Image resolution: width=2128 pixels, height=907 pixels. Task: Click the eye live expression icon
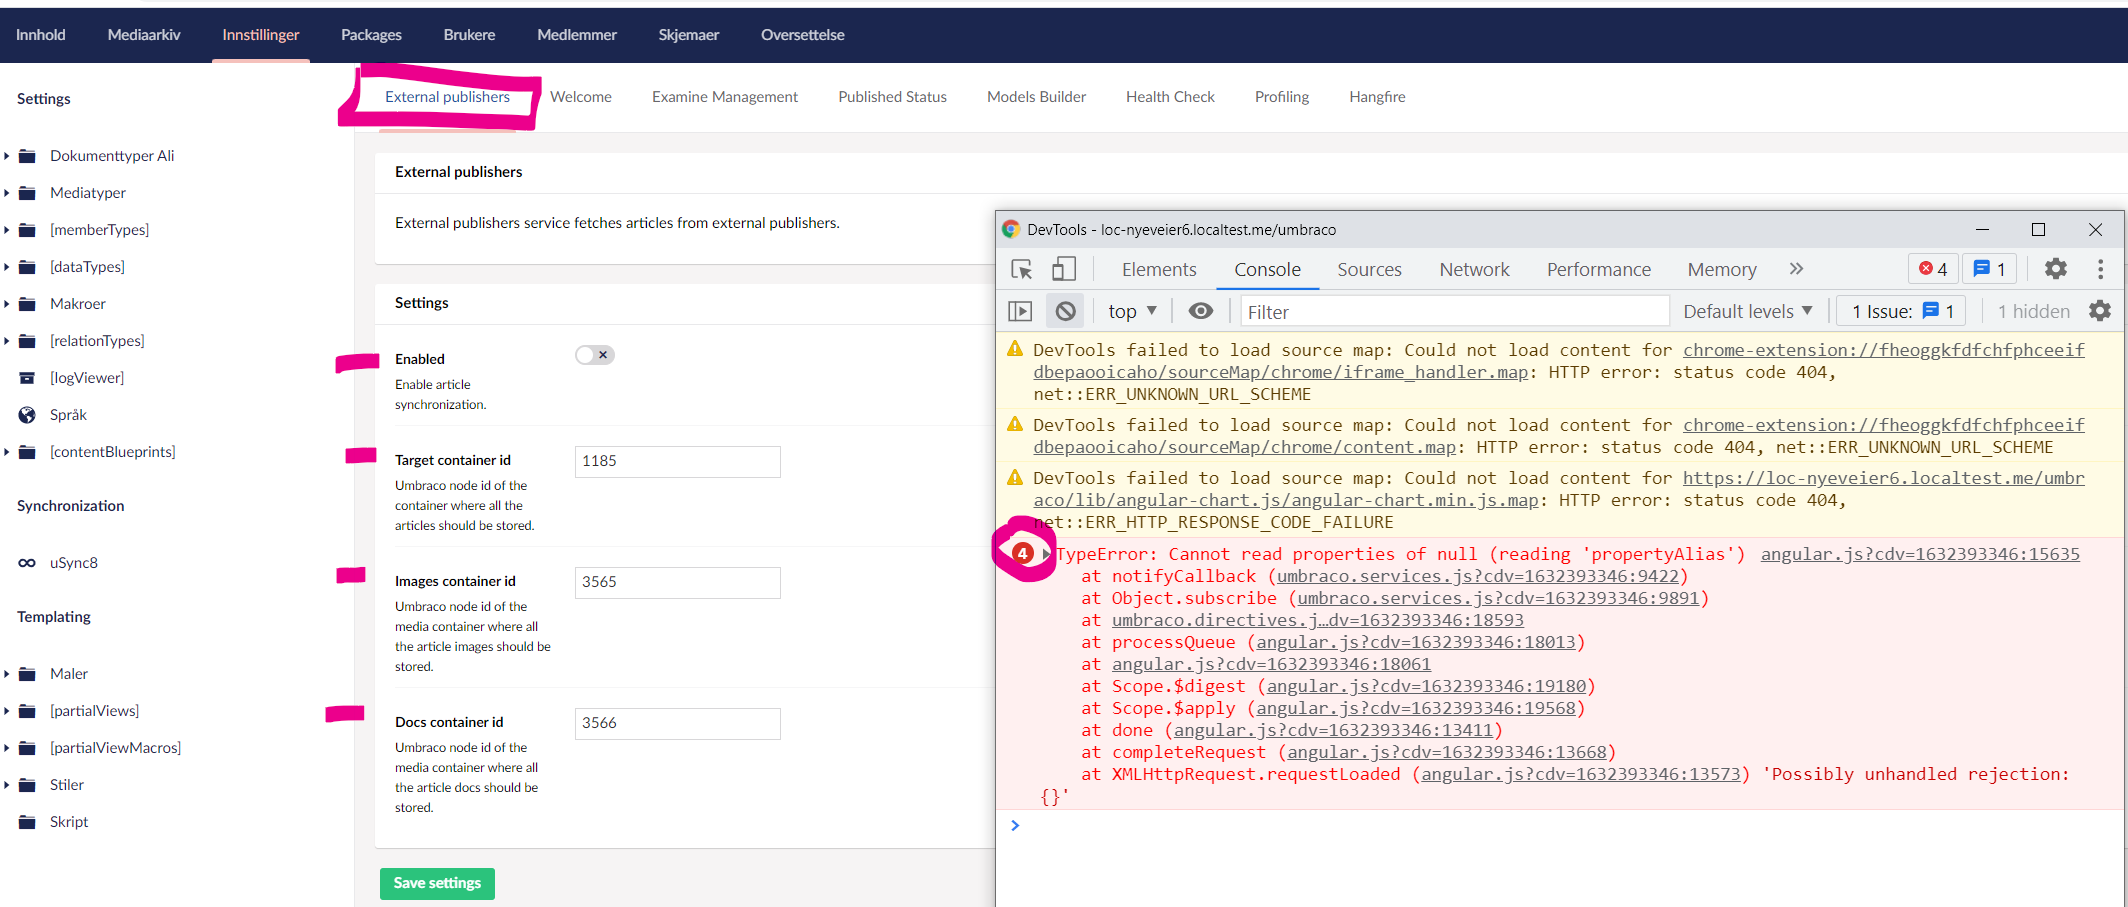point(1201,312)
